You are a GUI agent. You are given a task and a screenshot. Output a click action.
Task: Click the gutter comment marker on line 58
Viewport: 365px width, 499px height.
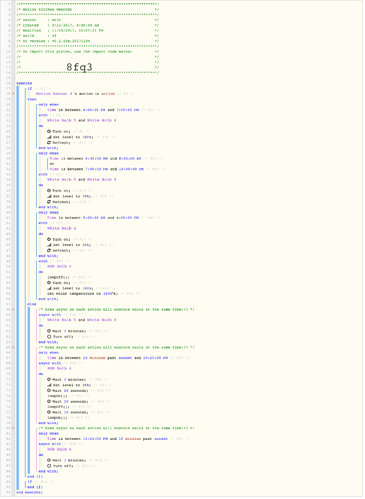point(14,309)
